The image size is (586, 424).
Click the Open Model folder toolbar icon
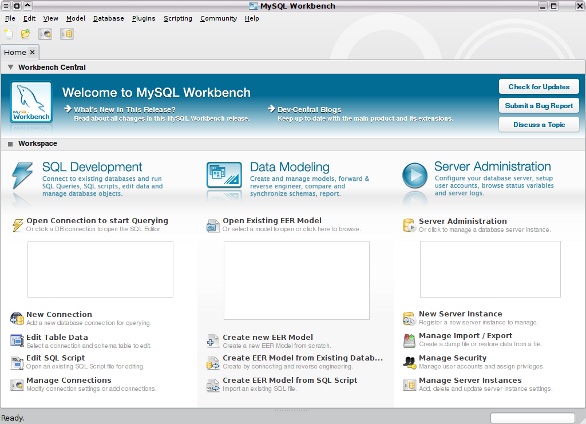tap(25, 34)
